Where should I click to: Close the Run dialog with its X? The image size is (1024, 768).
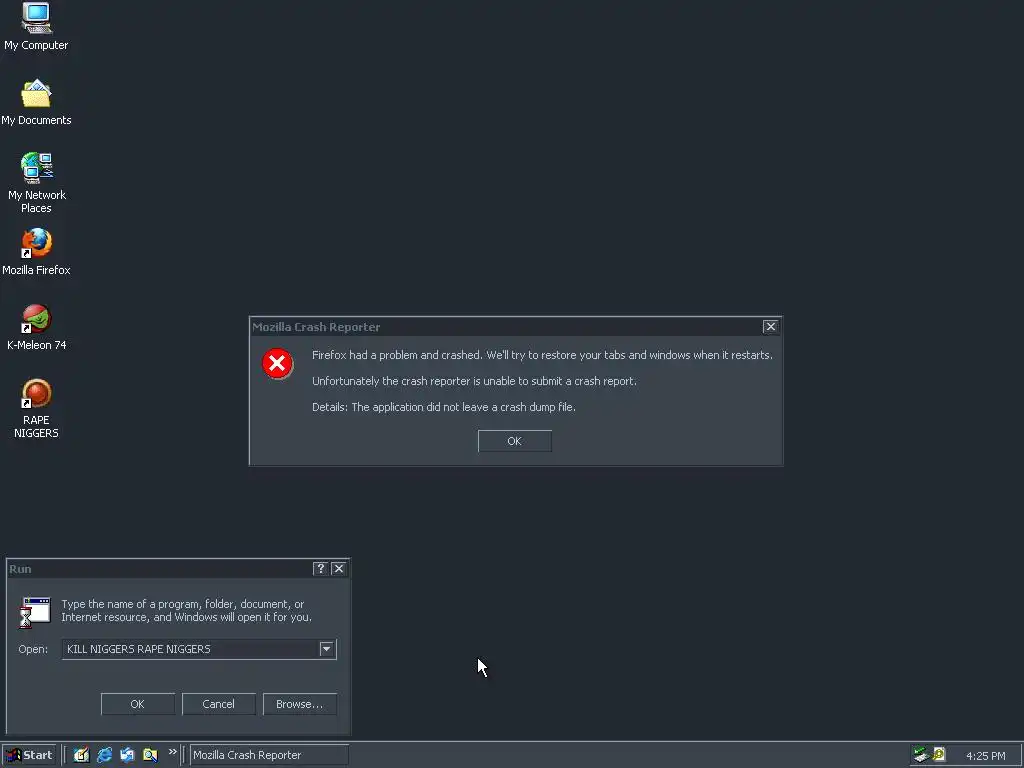point(339,569)
